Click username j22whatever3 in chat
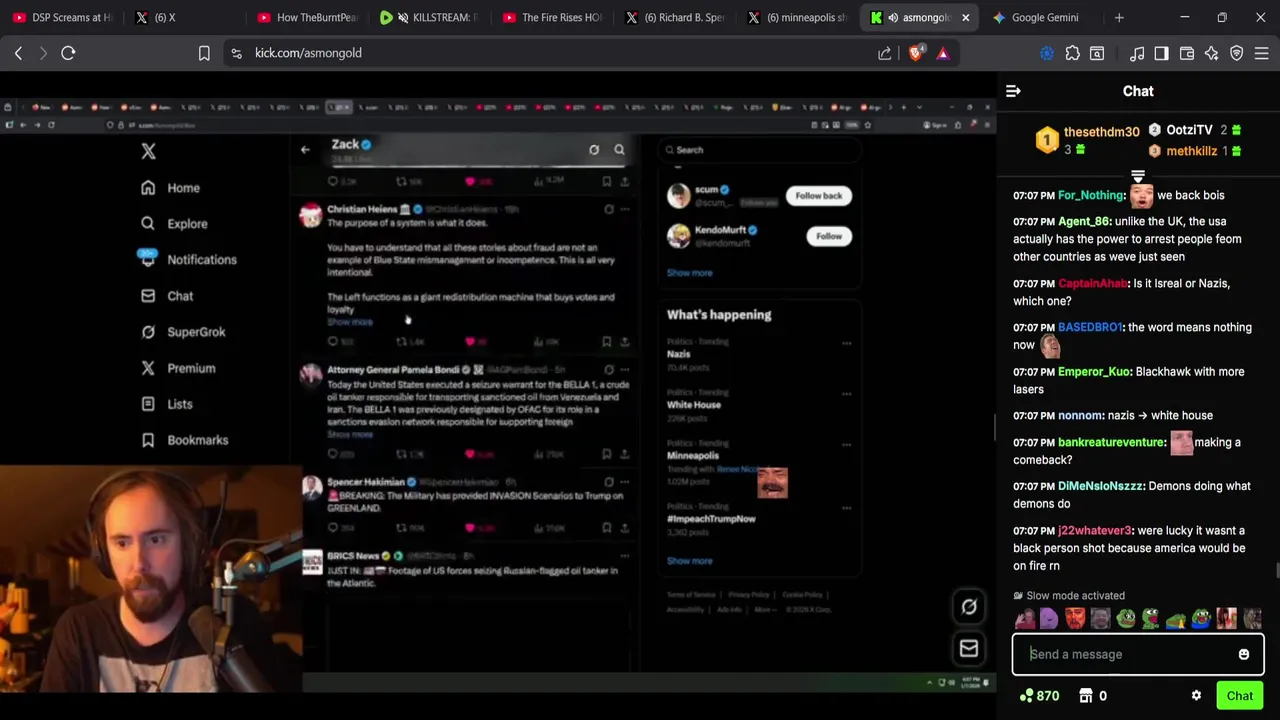 pos(1094,531)
